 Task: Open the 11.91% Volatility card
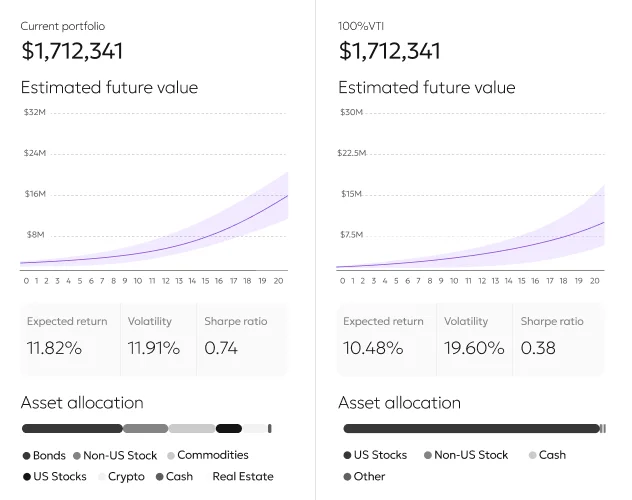coord(158,337)
